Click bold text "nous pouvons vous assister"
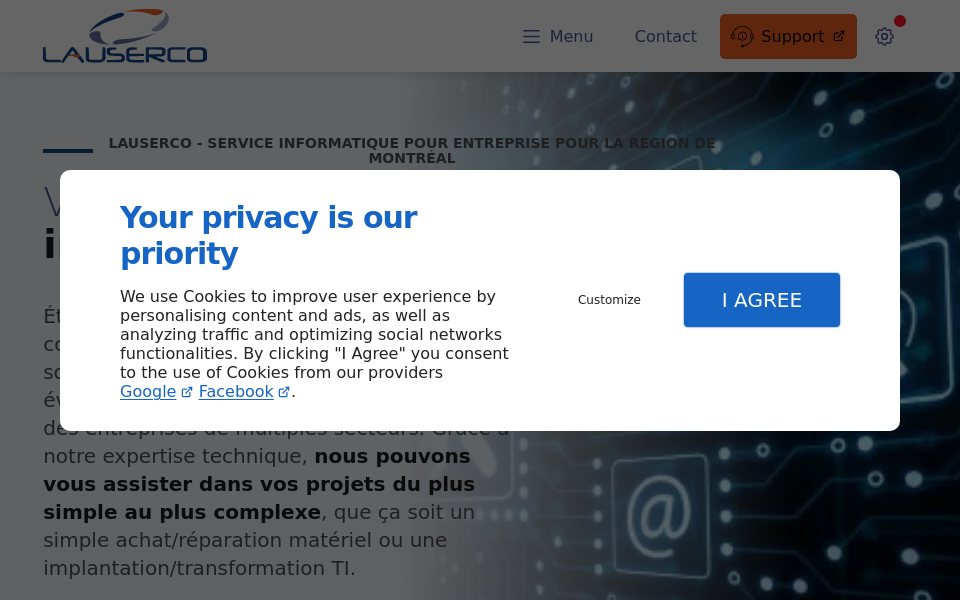The image size is (960, 600). point(392,457)
